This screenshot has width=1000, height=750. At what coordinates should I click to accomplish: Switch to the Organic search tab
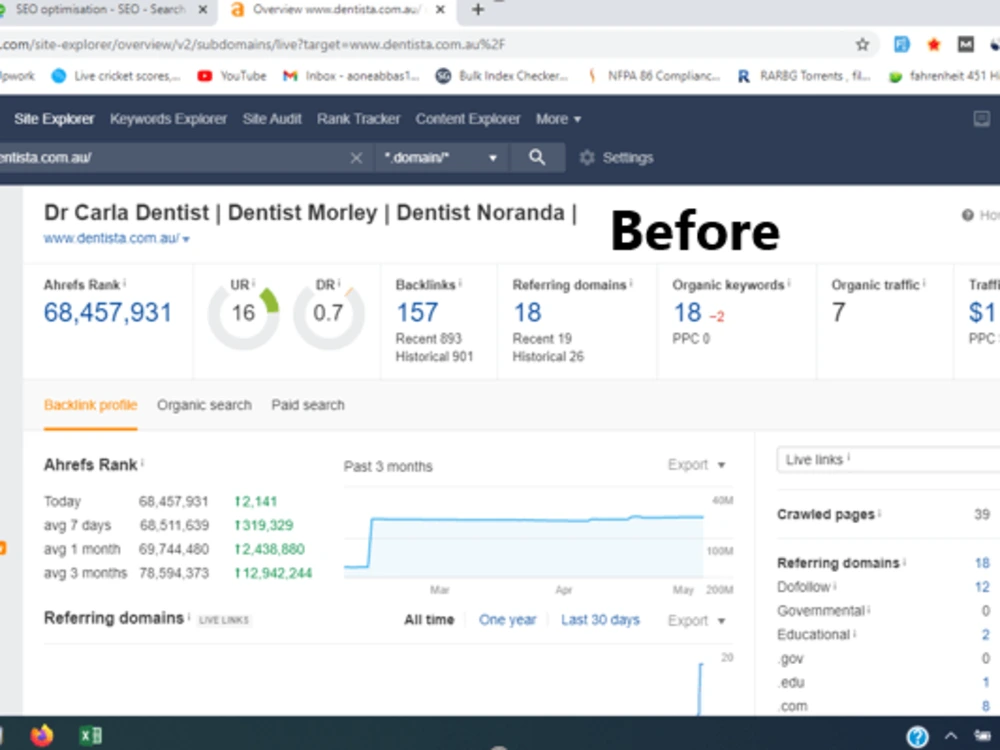[204, 405]
